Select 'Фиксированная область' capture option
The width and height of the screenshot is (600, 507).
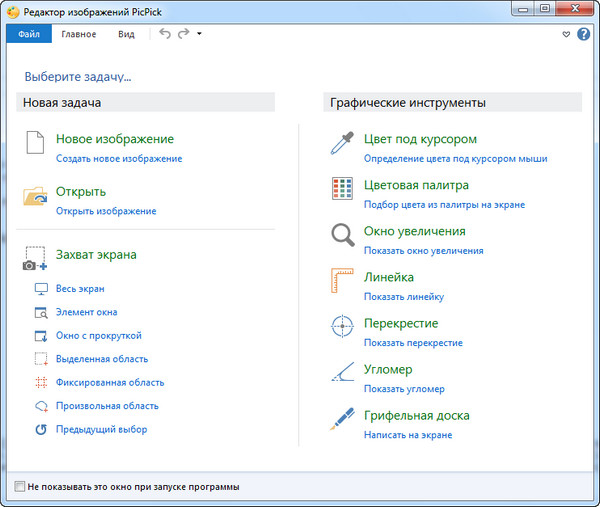[x=109, y=382]
